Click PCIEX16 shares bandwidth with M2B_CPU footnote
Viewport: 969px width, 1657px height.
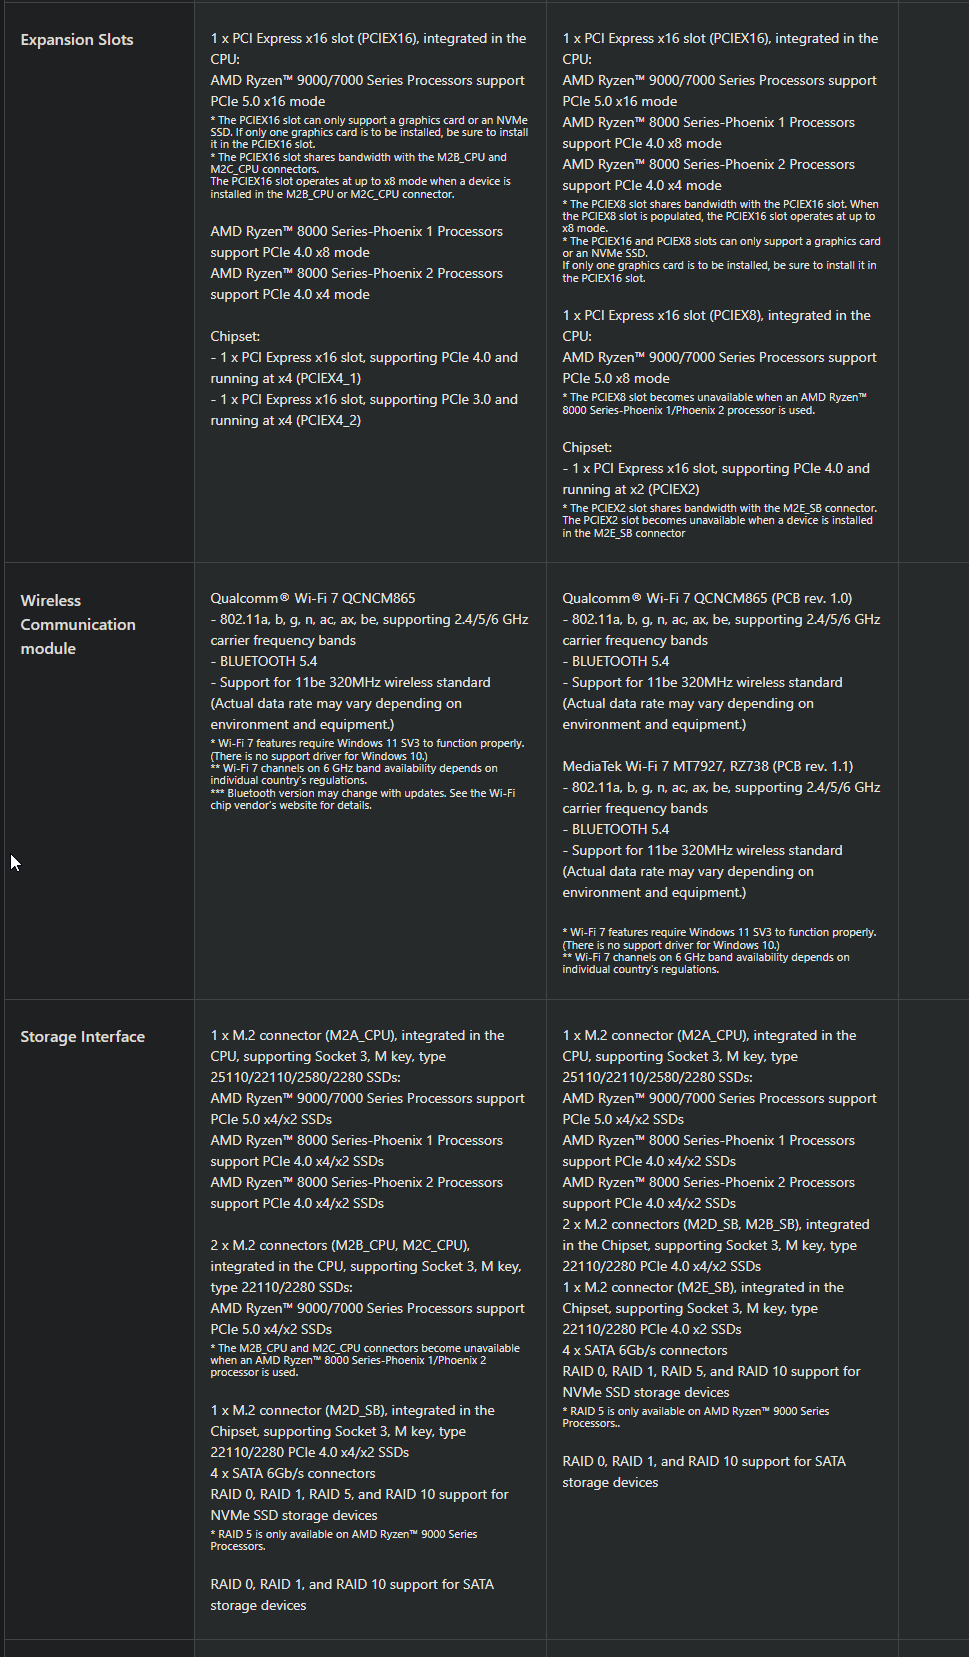point(358,163)
